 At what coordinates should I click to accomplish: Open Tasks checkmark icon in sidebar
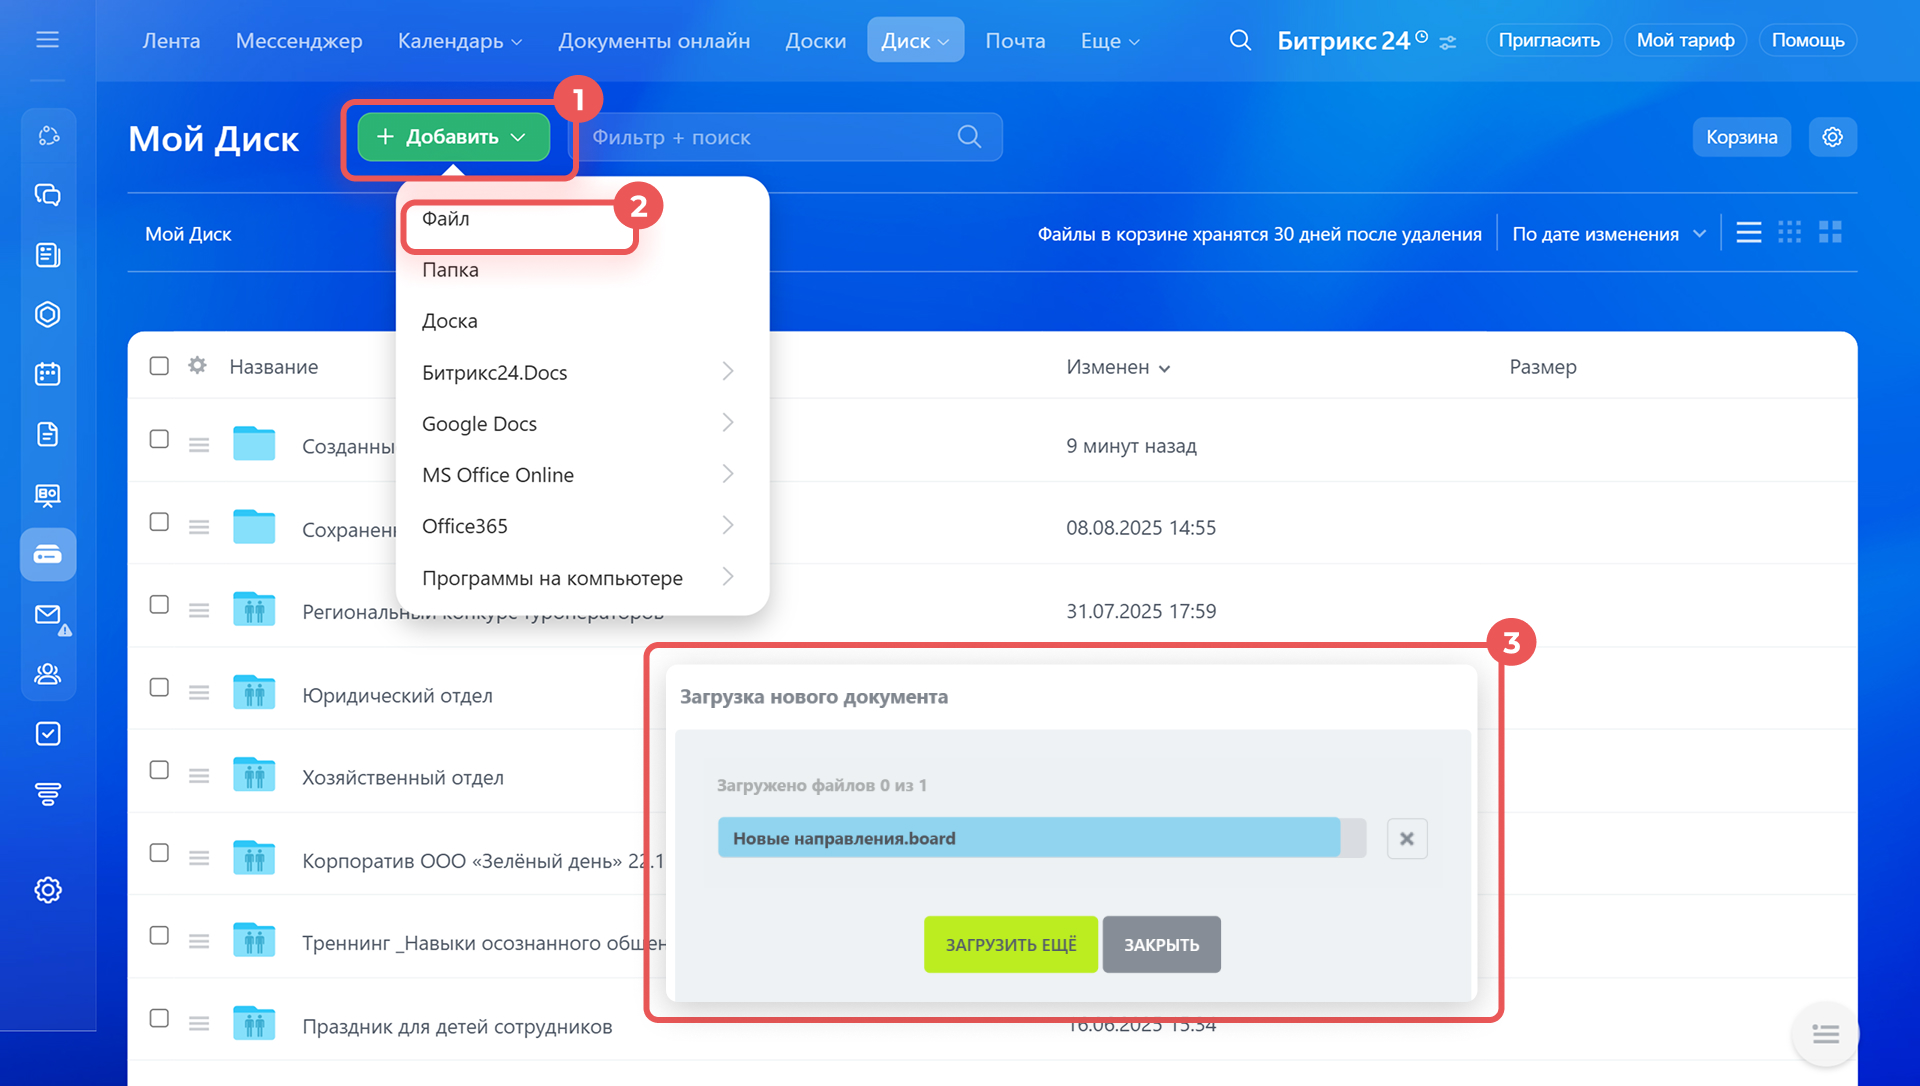pos(47,734)
